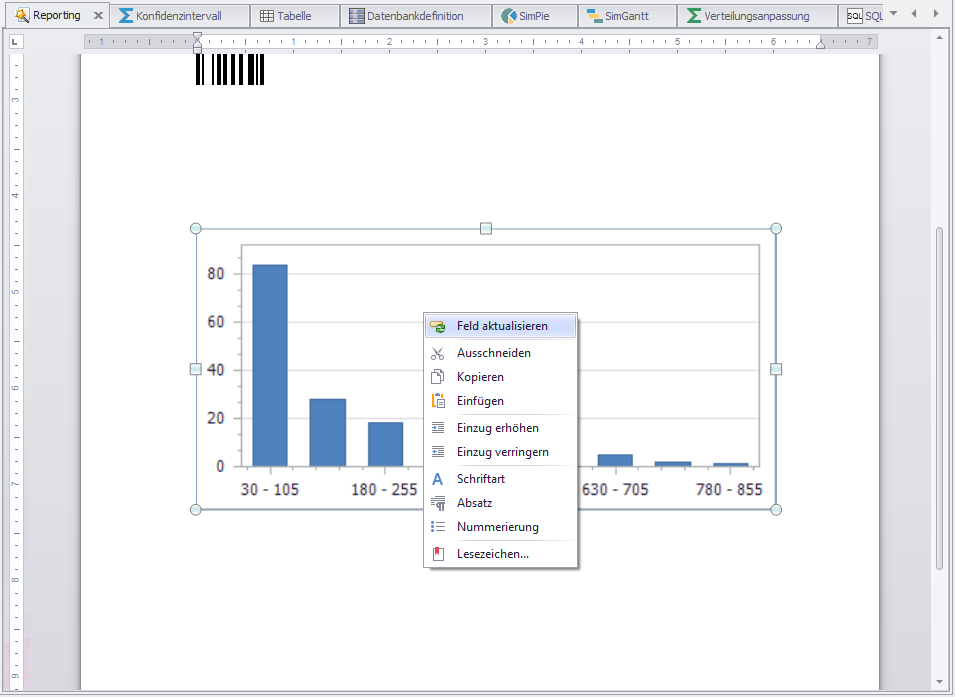Screen dimensions: 955x697
Task: Click the paragraph icon beside Absatz
Action: pyautogui.click(x=437, y=503)
